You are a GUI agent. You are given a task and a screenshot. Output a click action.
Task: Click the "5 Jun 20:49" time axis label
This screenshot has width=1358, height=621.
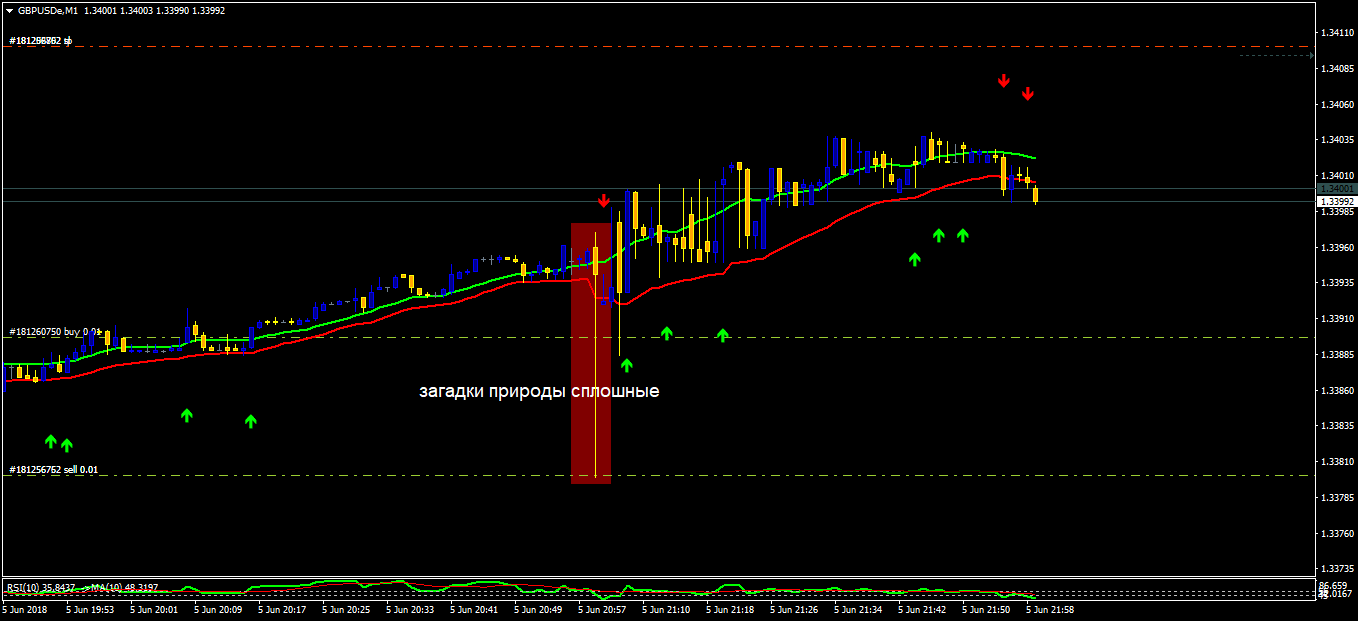click(538, 608)
